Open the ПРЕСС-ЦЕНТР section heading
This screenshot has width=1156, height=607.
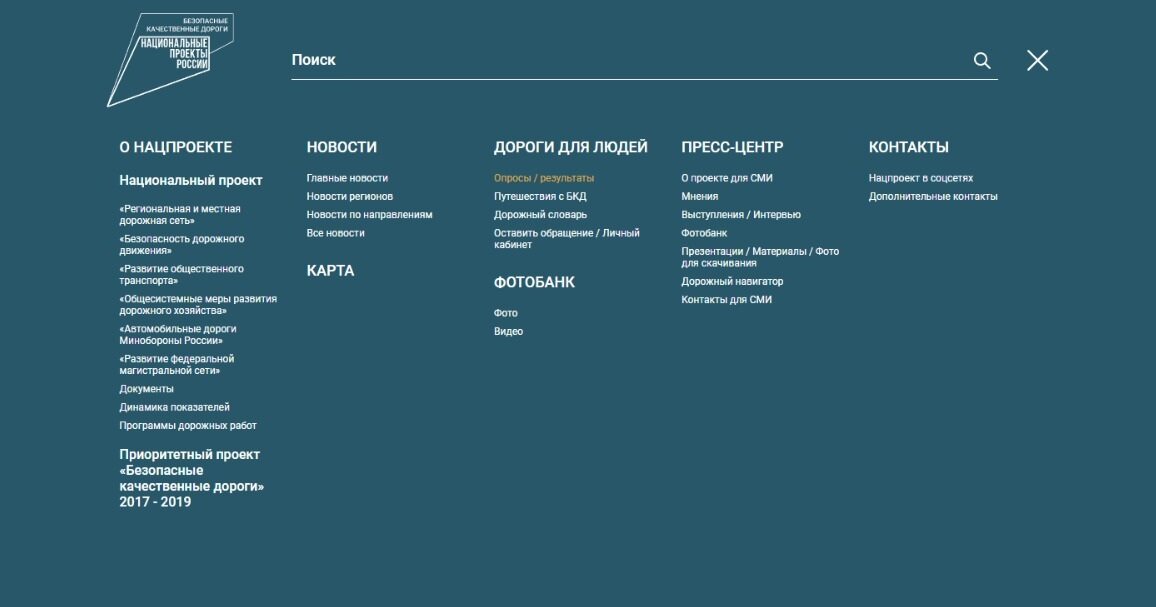click(x=732, y=147)
